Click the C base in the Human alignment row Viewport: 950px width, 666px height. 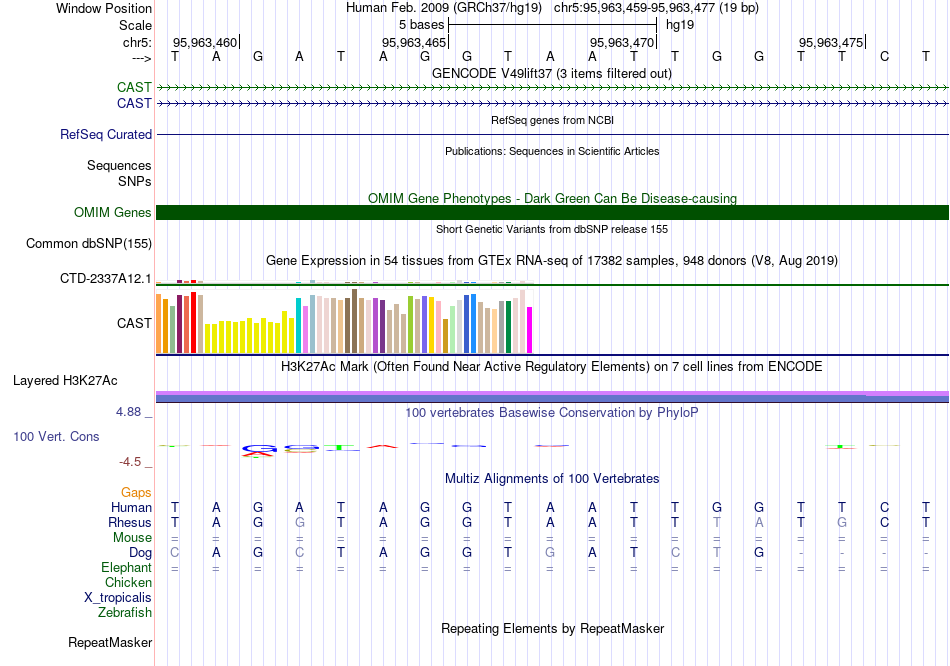[x=884, y=507]
